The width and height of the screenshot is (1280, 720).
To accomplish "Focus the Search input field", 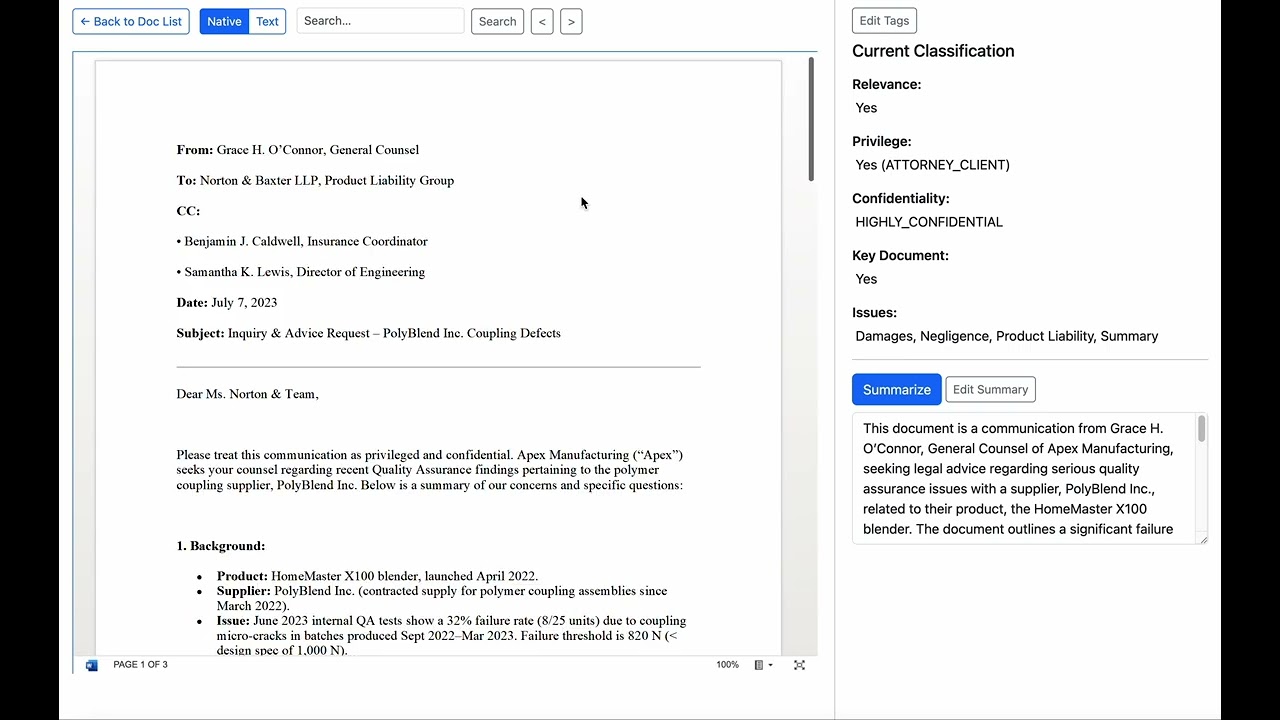I will pos(380,21).
